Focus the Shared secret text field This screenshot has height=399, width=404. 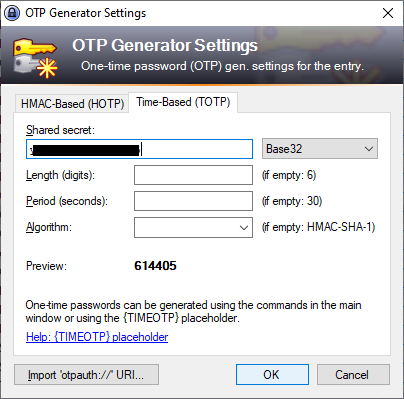point(139,149)
